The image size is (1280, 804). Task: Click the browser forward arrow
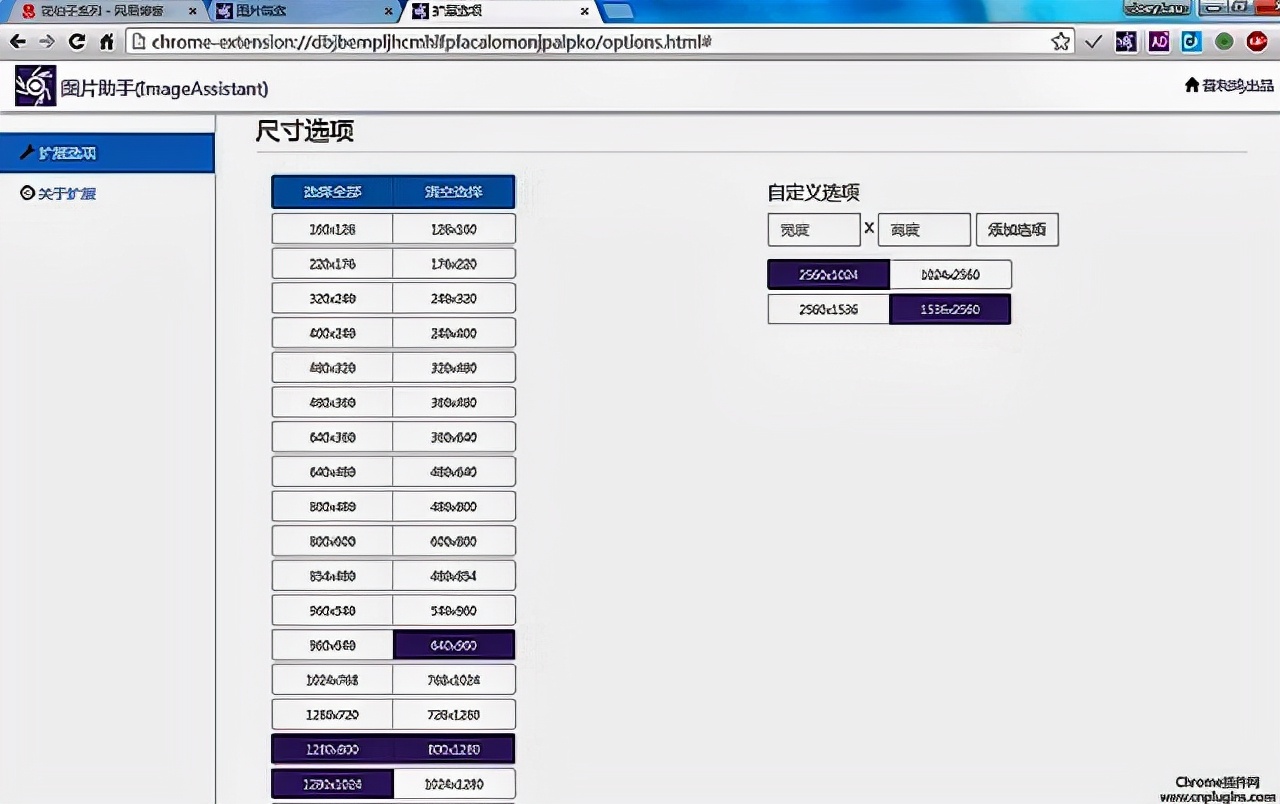coord(46,42)
